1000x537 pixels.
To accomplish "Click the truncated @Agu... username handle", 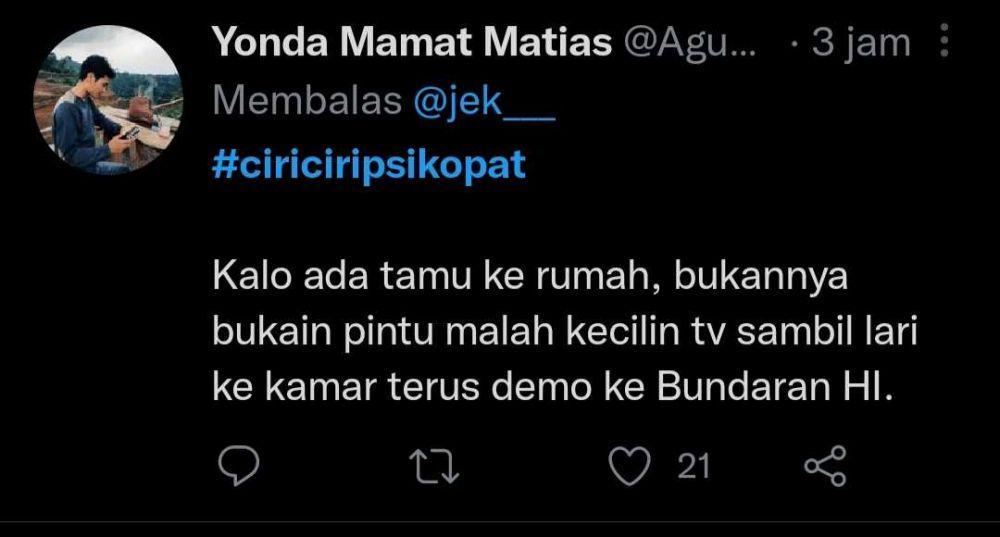I will pyautogui.click(x=689, y=43).
